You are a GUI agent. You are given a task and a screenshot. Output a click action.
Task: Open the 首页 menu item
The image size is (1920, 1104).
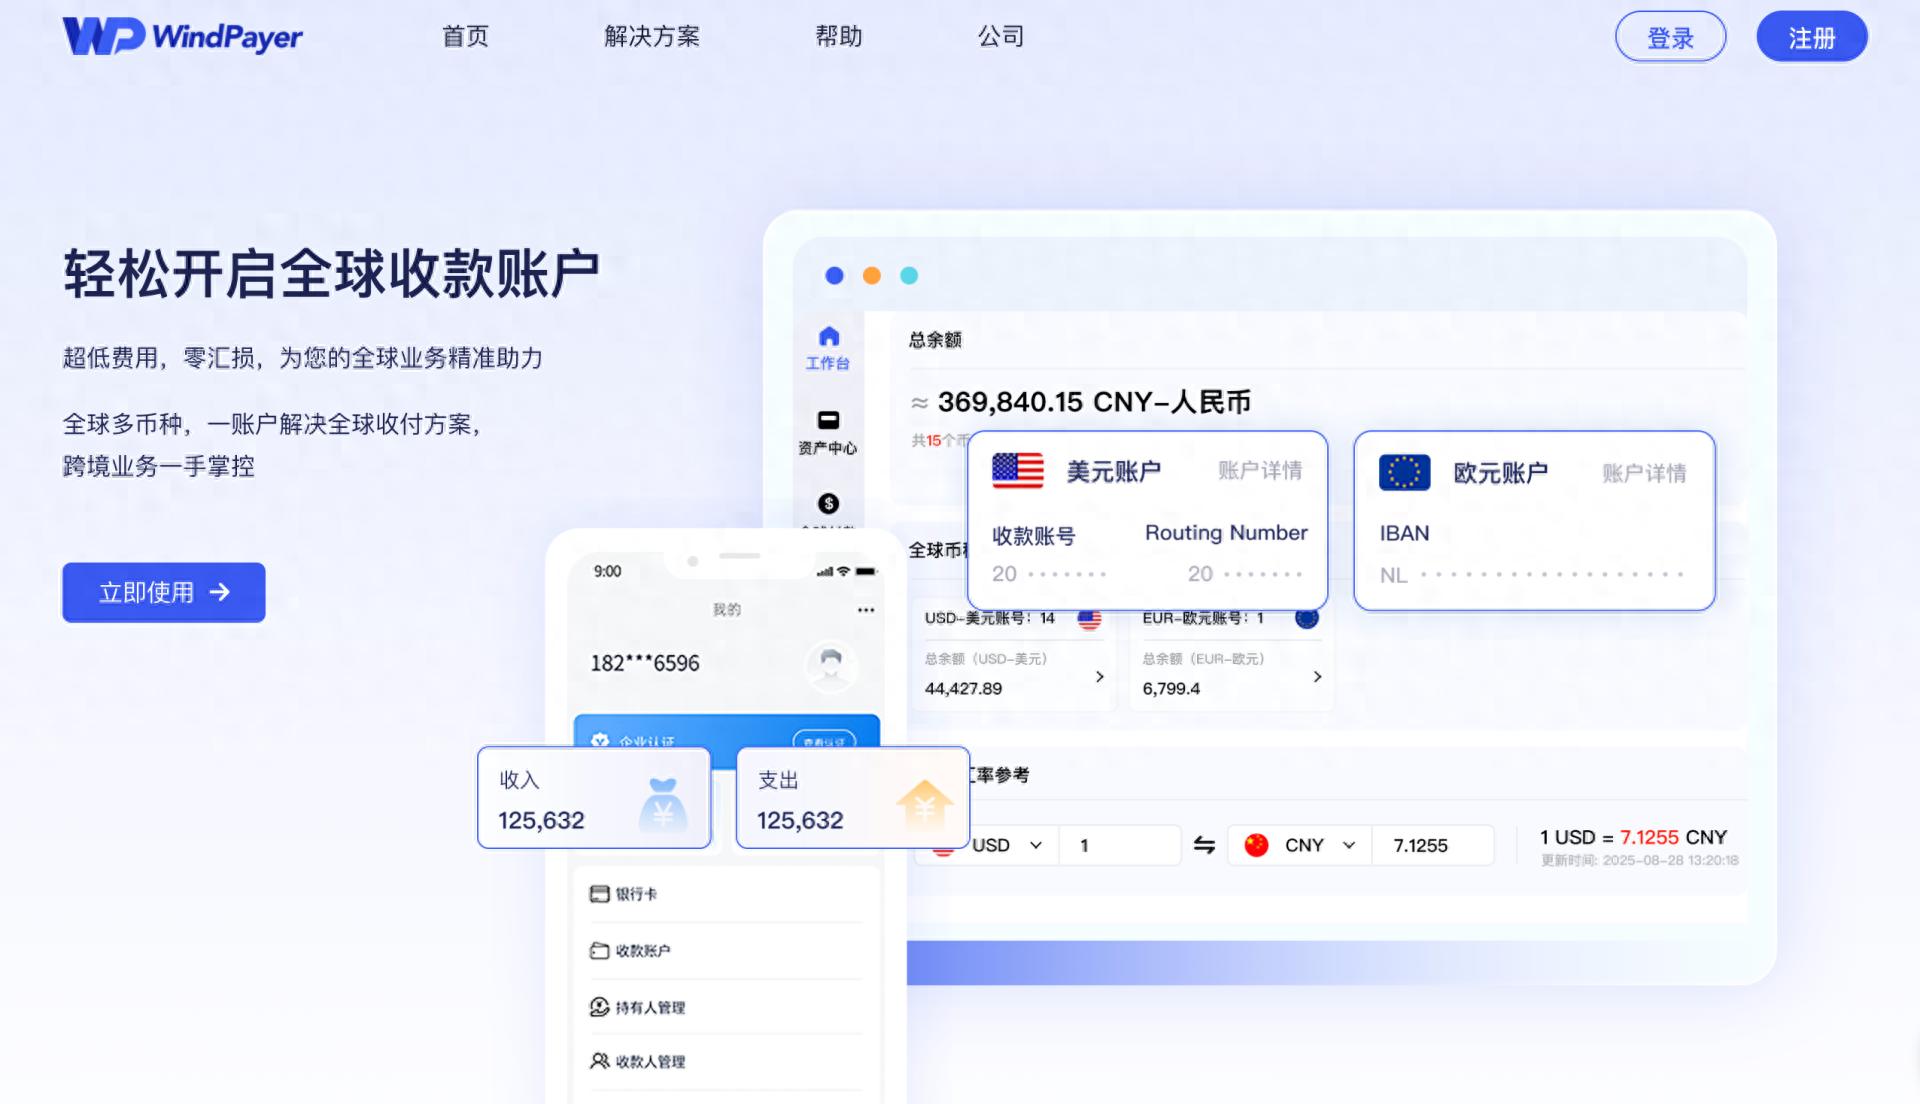pyautogui.click(x=466, y=37)
